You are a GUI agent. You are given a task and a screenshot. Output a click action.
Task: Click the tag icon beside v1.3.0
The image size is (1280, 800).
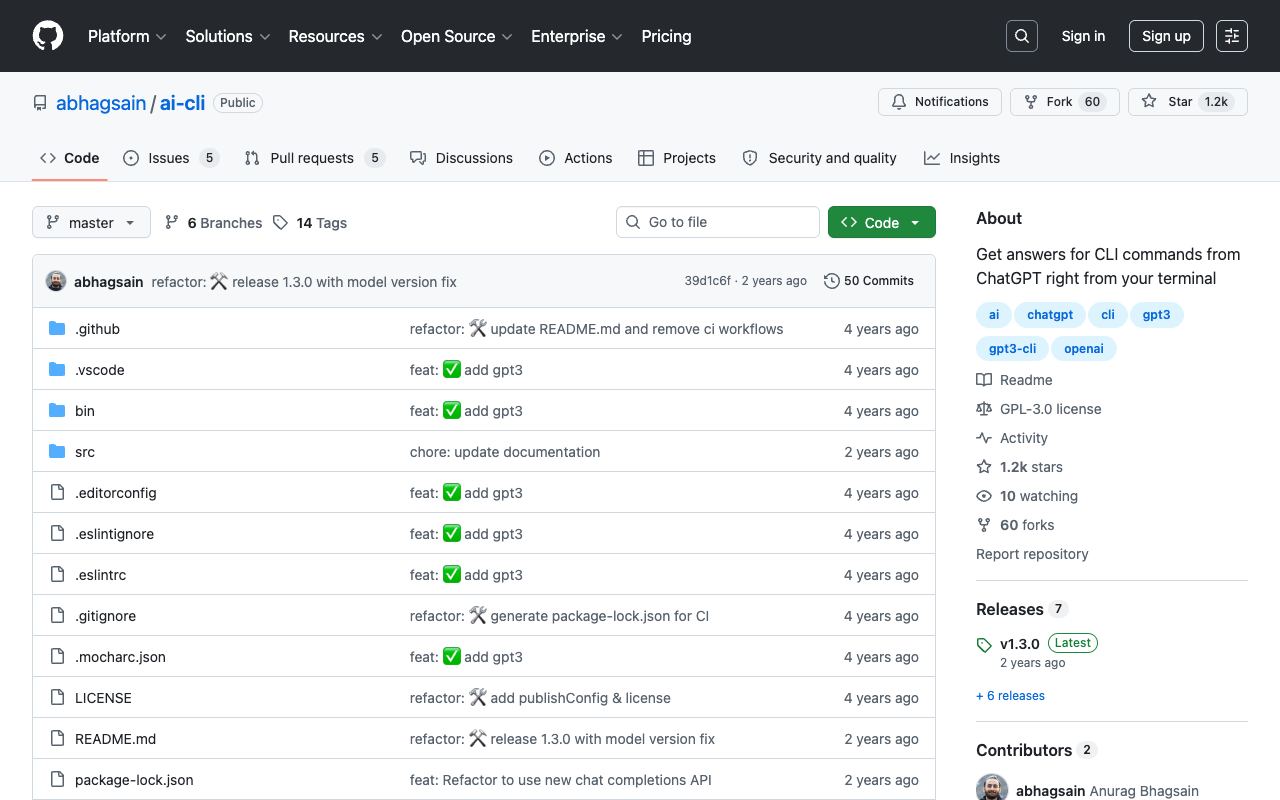984,645
